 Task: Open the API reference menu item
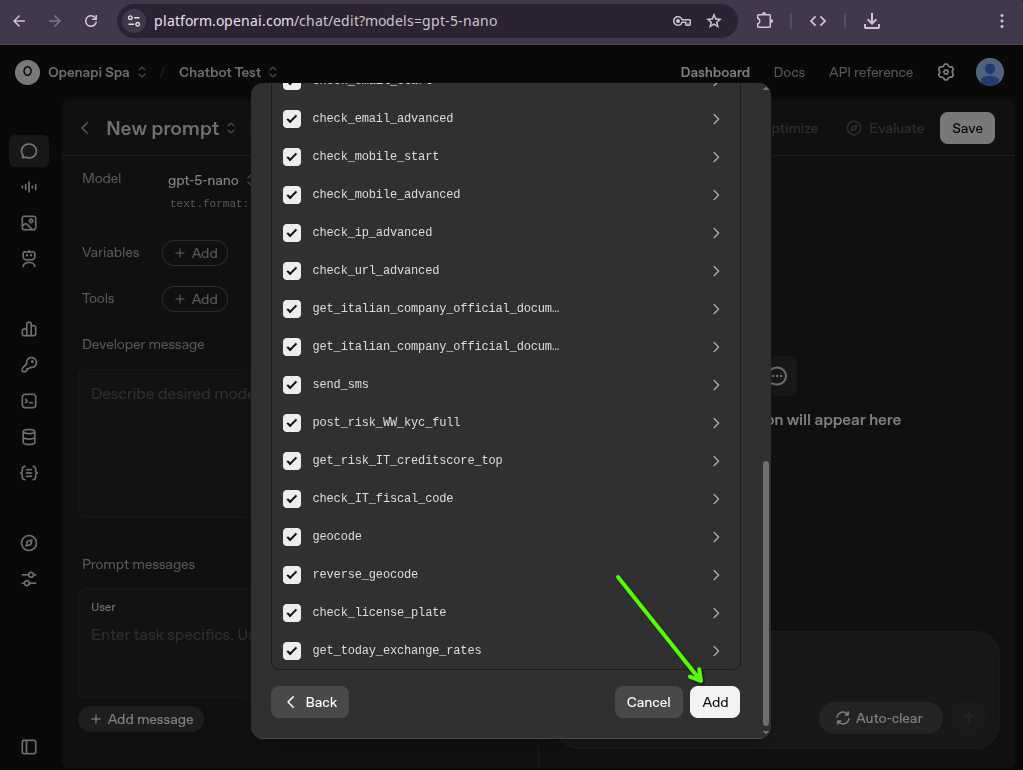(870, 72)
